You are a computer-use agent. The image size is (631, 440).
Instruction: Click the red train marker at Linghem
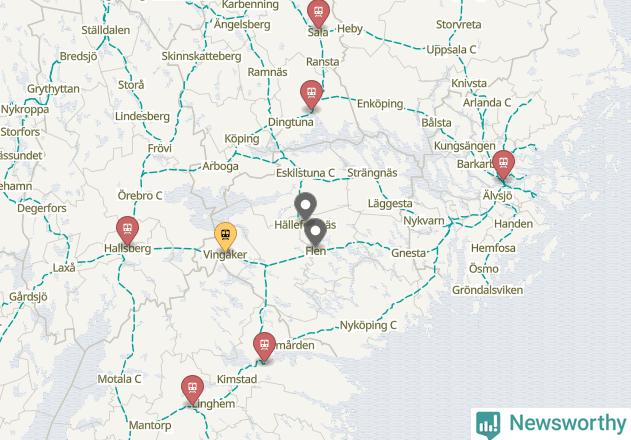pyautogui.click(x=192, y=389)
